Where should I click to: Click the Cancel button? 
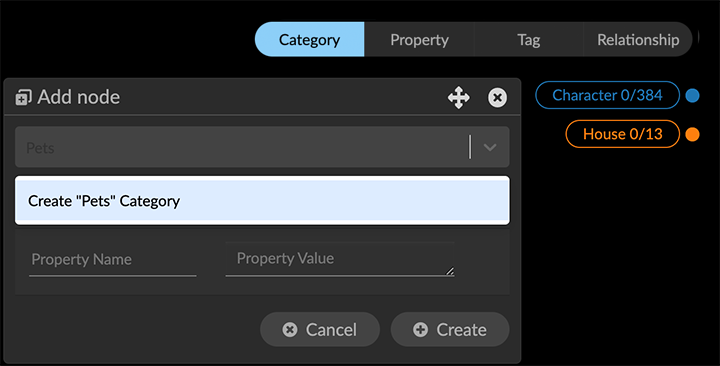(320, 329)
